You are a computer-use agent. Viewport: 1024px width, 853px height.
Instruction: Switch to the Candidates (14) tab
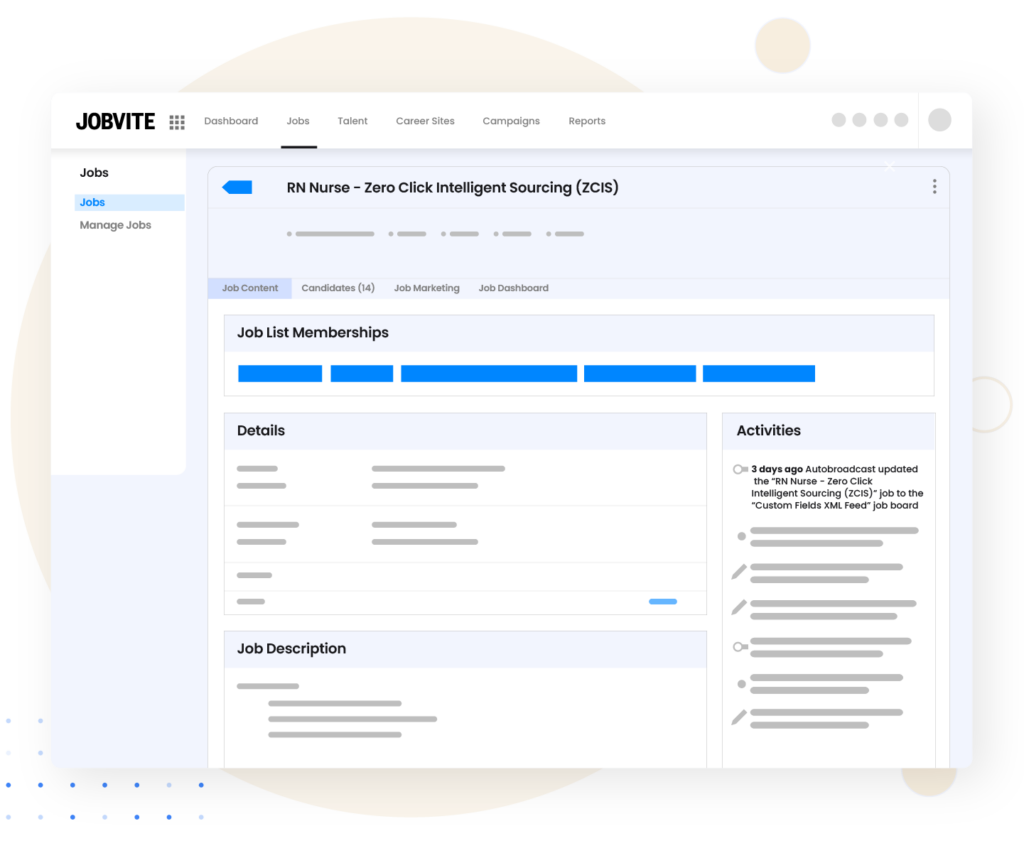click(338, 288)
